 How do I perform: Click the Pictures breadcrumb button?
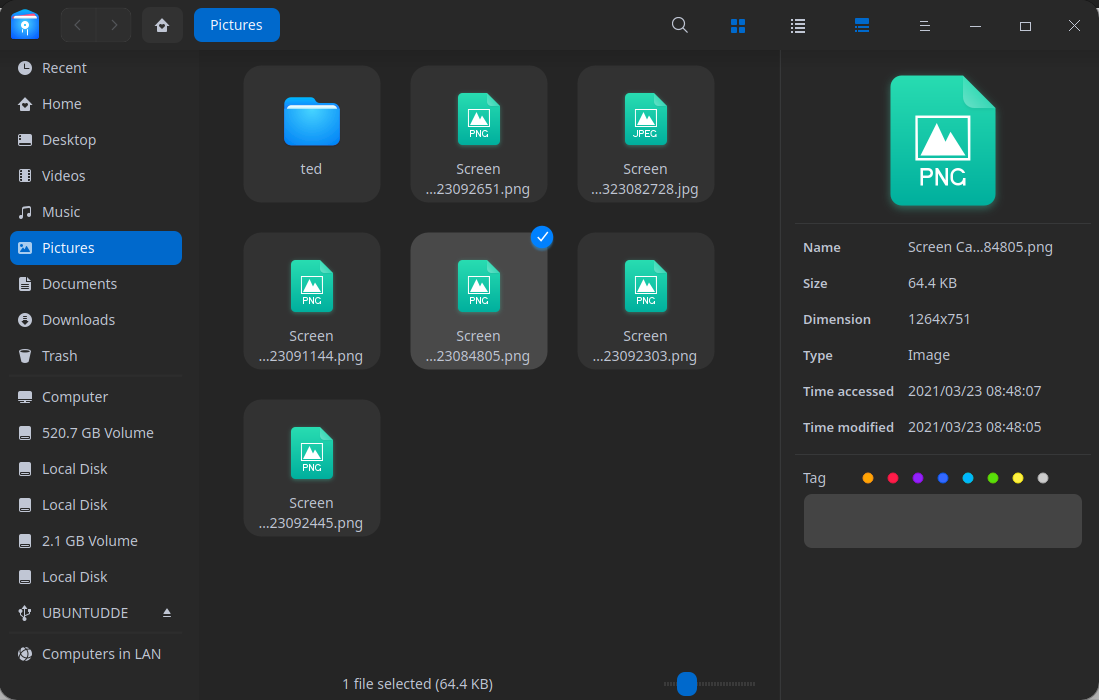[x=236, y=25]
